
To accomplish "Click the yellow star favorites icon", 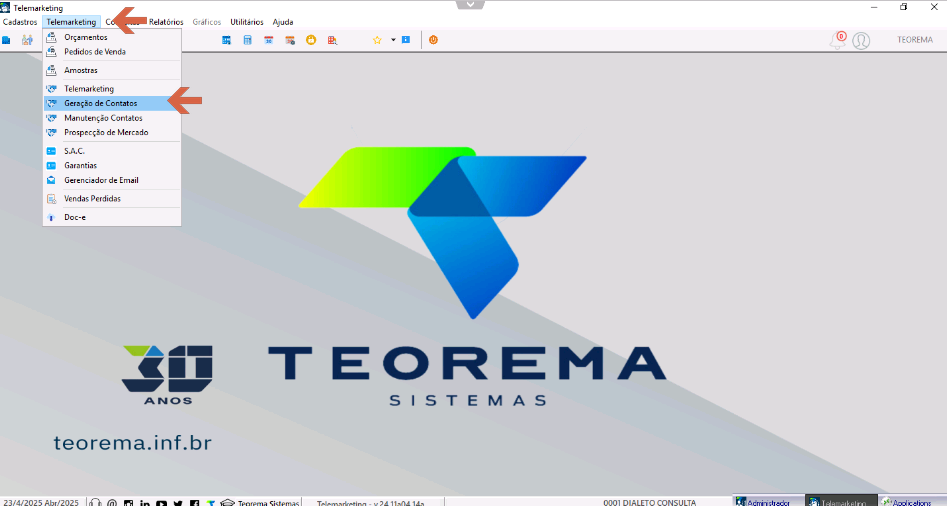I will pyautogui.click(x=377, y=40).
